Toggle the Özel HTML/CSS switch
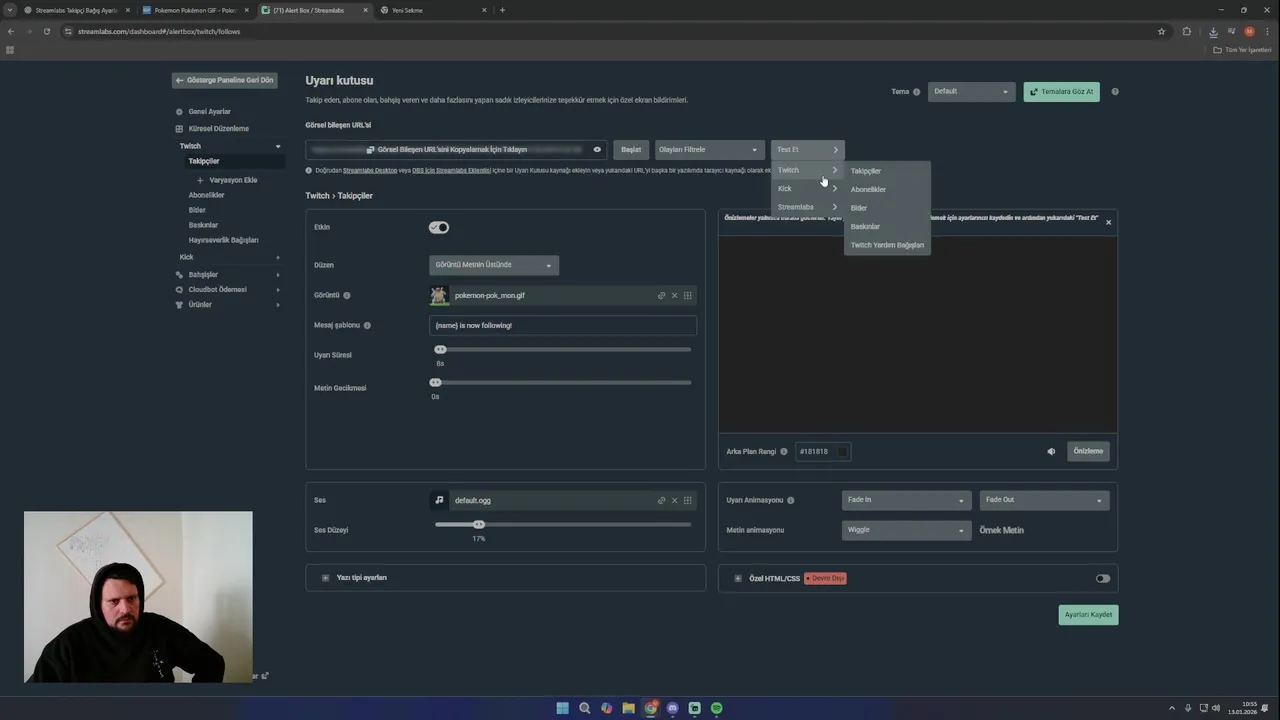The height and width of the screenshot is (720, 1280). coord(1102,579)
